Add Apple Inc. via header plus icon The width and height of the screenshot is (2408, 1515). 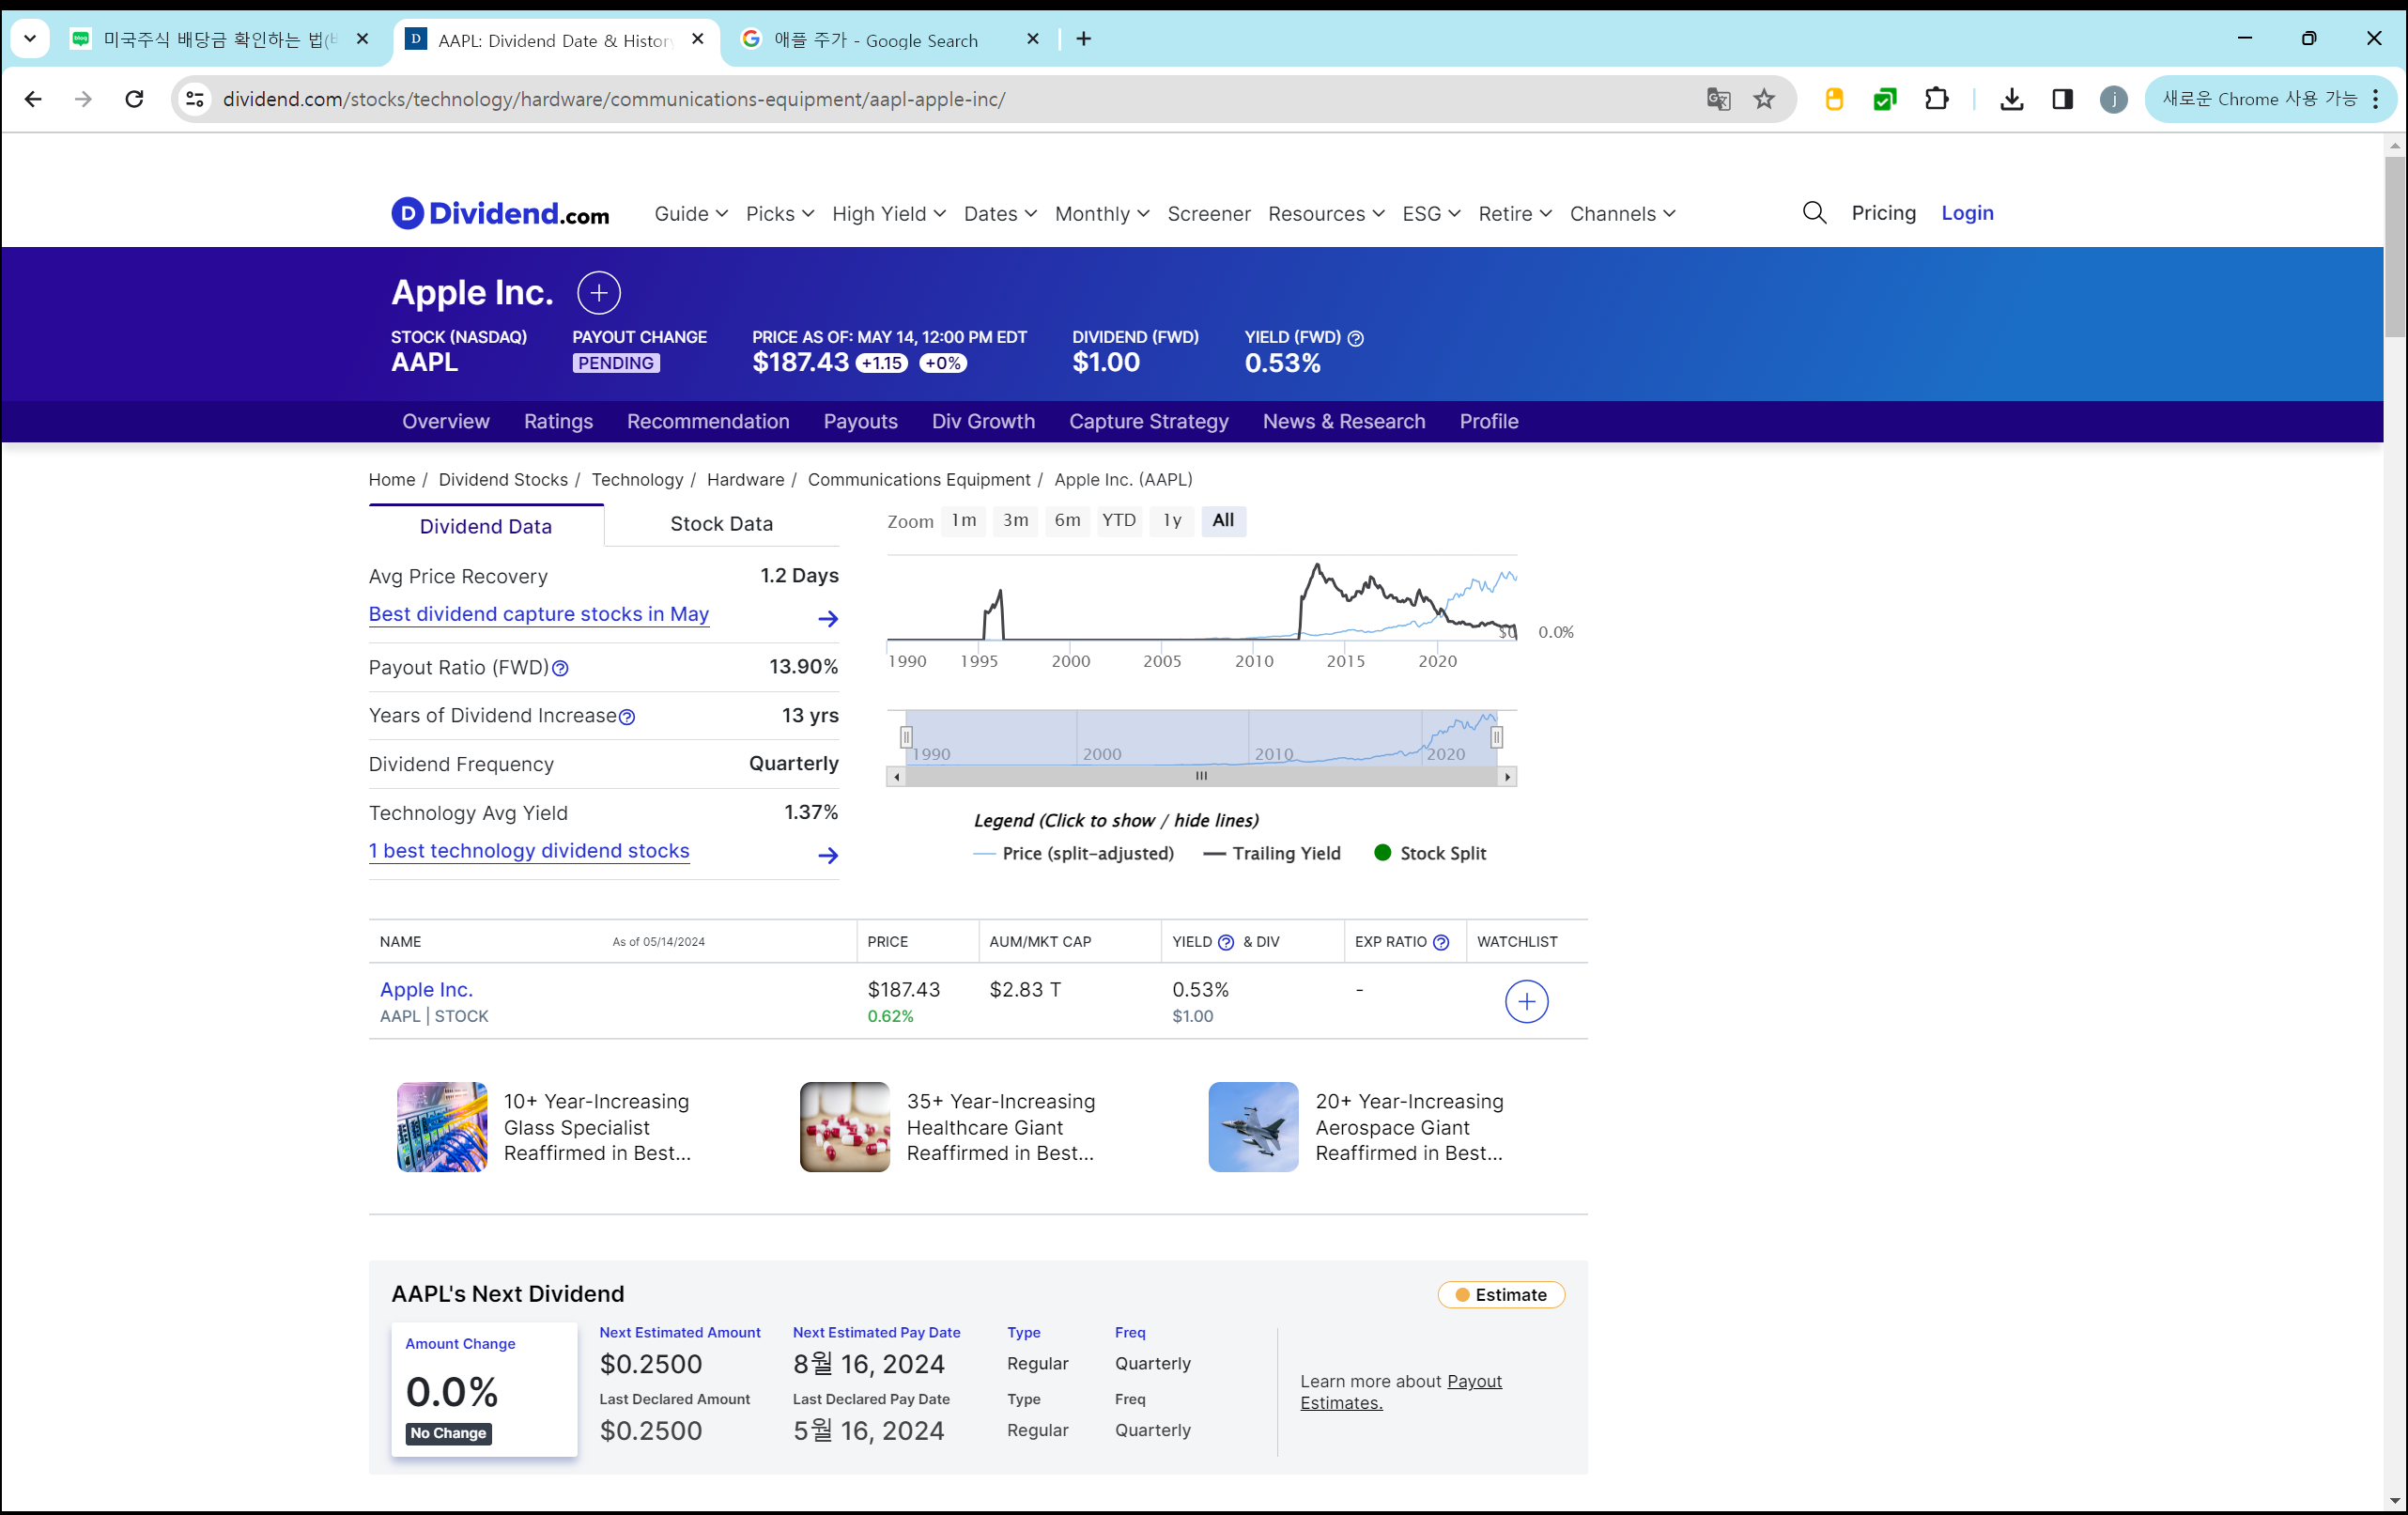pos(598,293)
